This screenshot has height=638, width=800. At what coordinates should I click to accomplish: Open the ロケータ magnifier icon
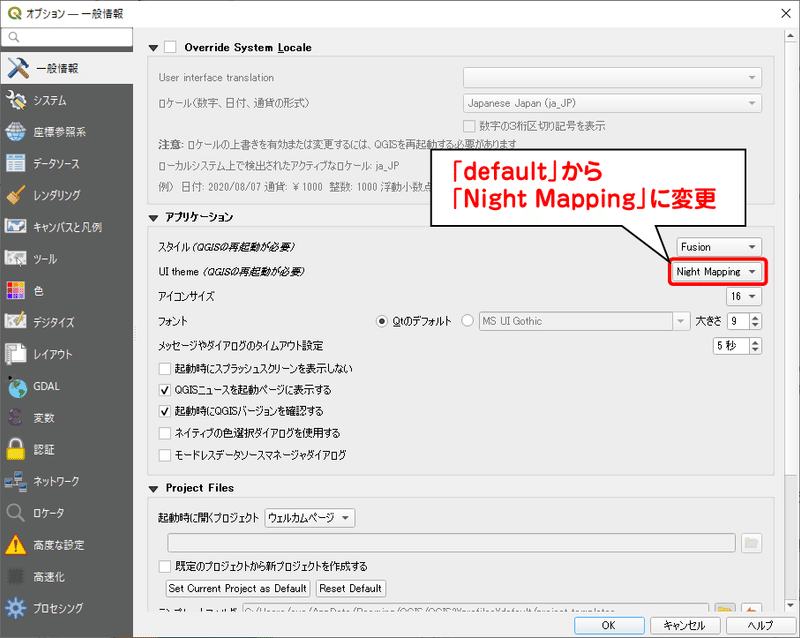click(x=16, y=513)
